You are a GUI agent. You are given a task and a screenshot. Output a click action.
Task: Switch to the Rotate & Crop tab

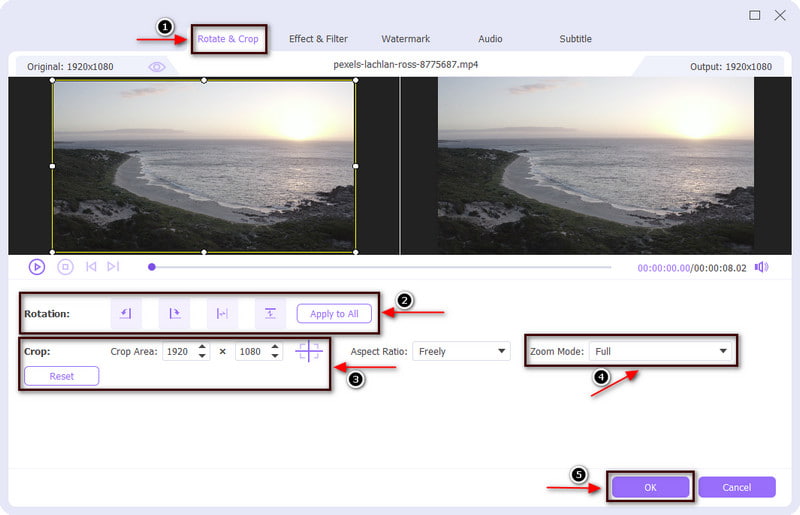(228, 39)
